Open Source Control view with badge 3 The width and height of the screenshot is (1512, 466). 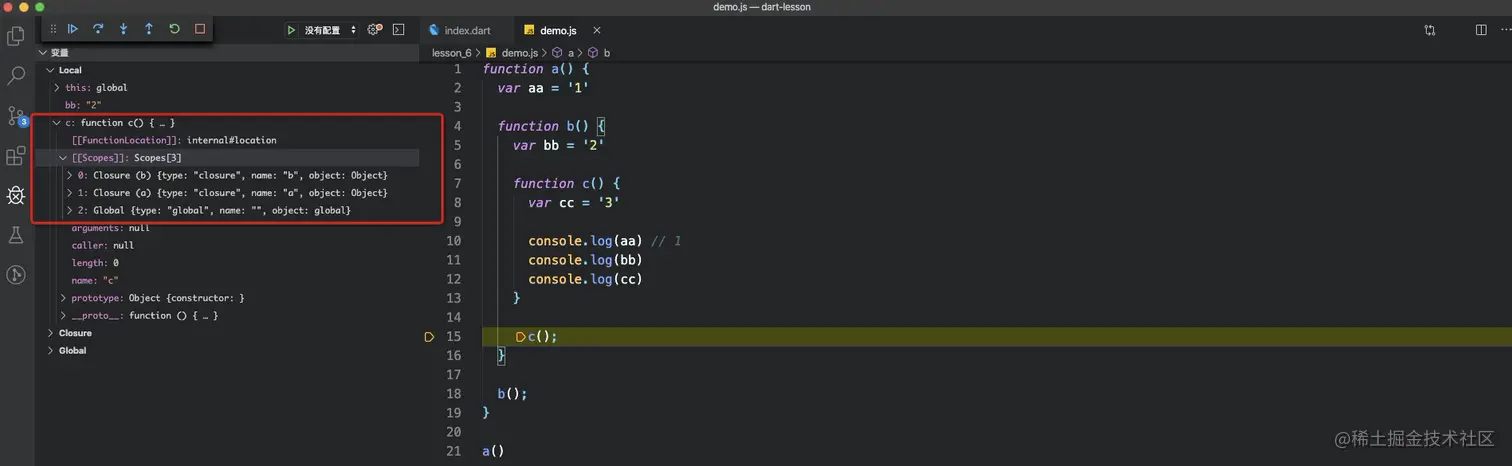click(x=16, y=115)
